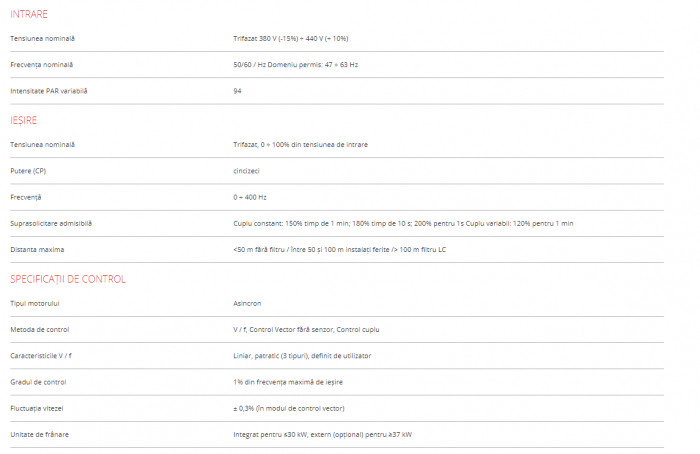Click the Metoda de control label

pyautogui.click(x=40, y=329)
